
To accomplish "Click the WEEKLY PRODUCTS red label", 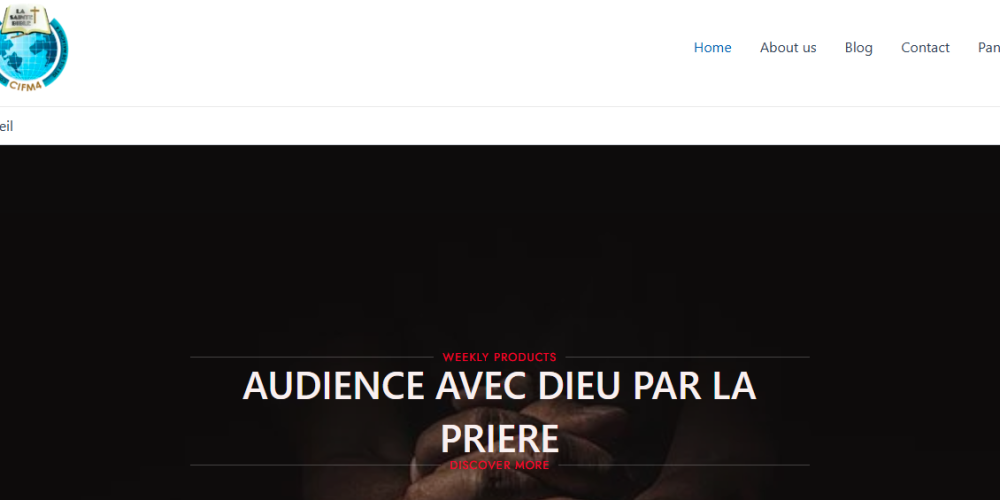I will pyautogui.click(x=499, y=357).
